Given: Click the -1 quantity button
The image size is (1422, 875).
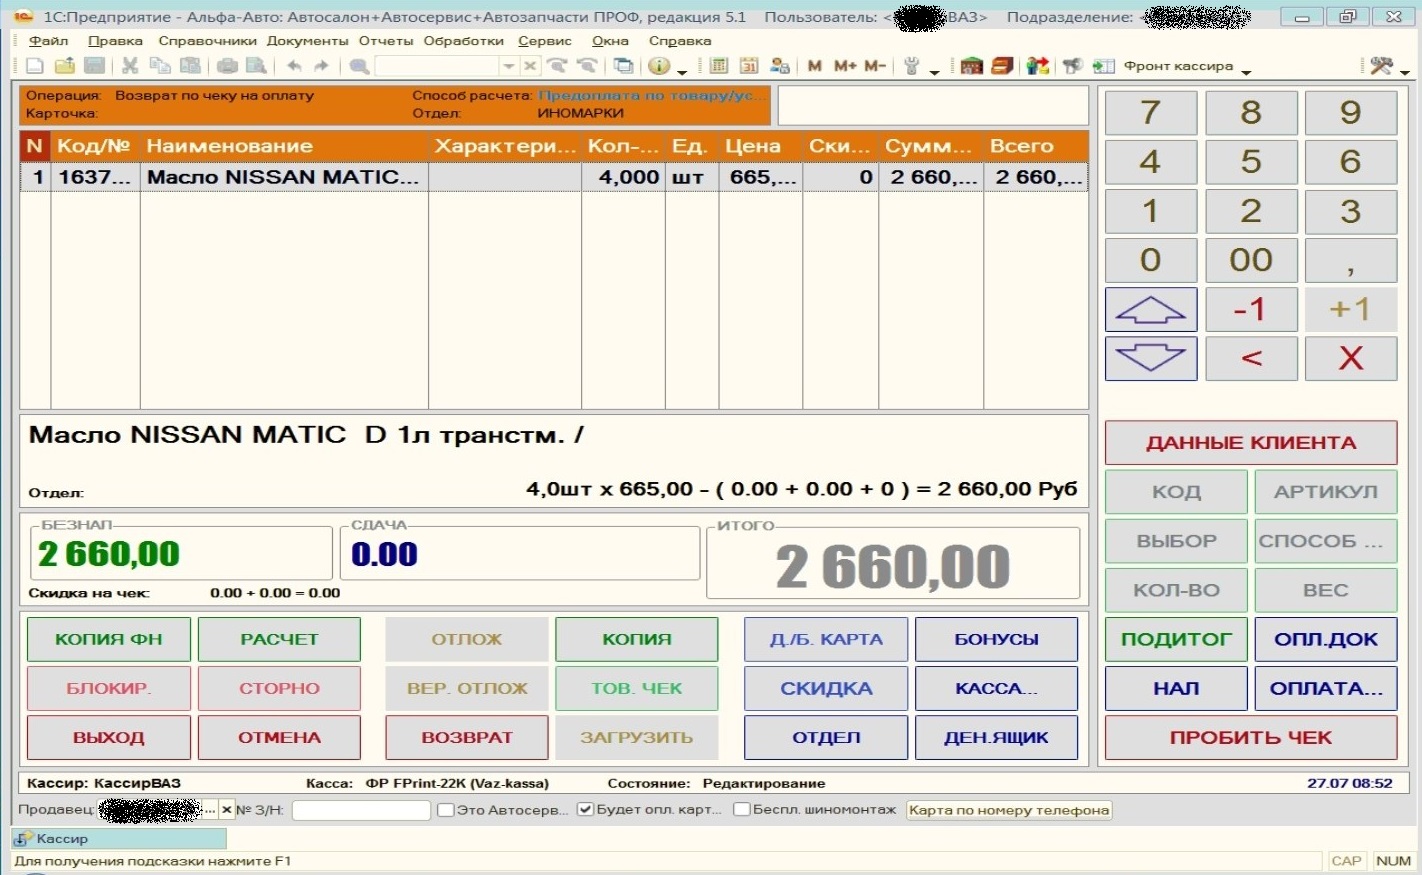Looking at the screenshot, I should click(x=1251, y=309).
